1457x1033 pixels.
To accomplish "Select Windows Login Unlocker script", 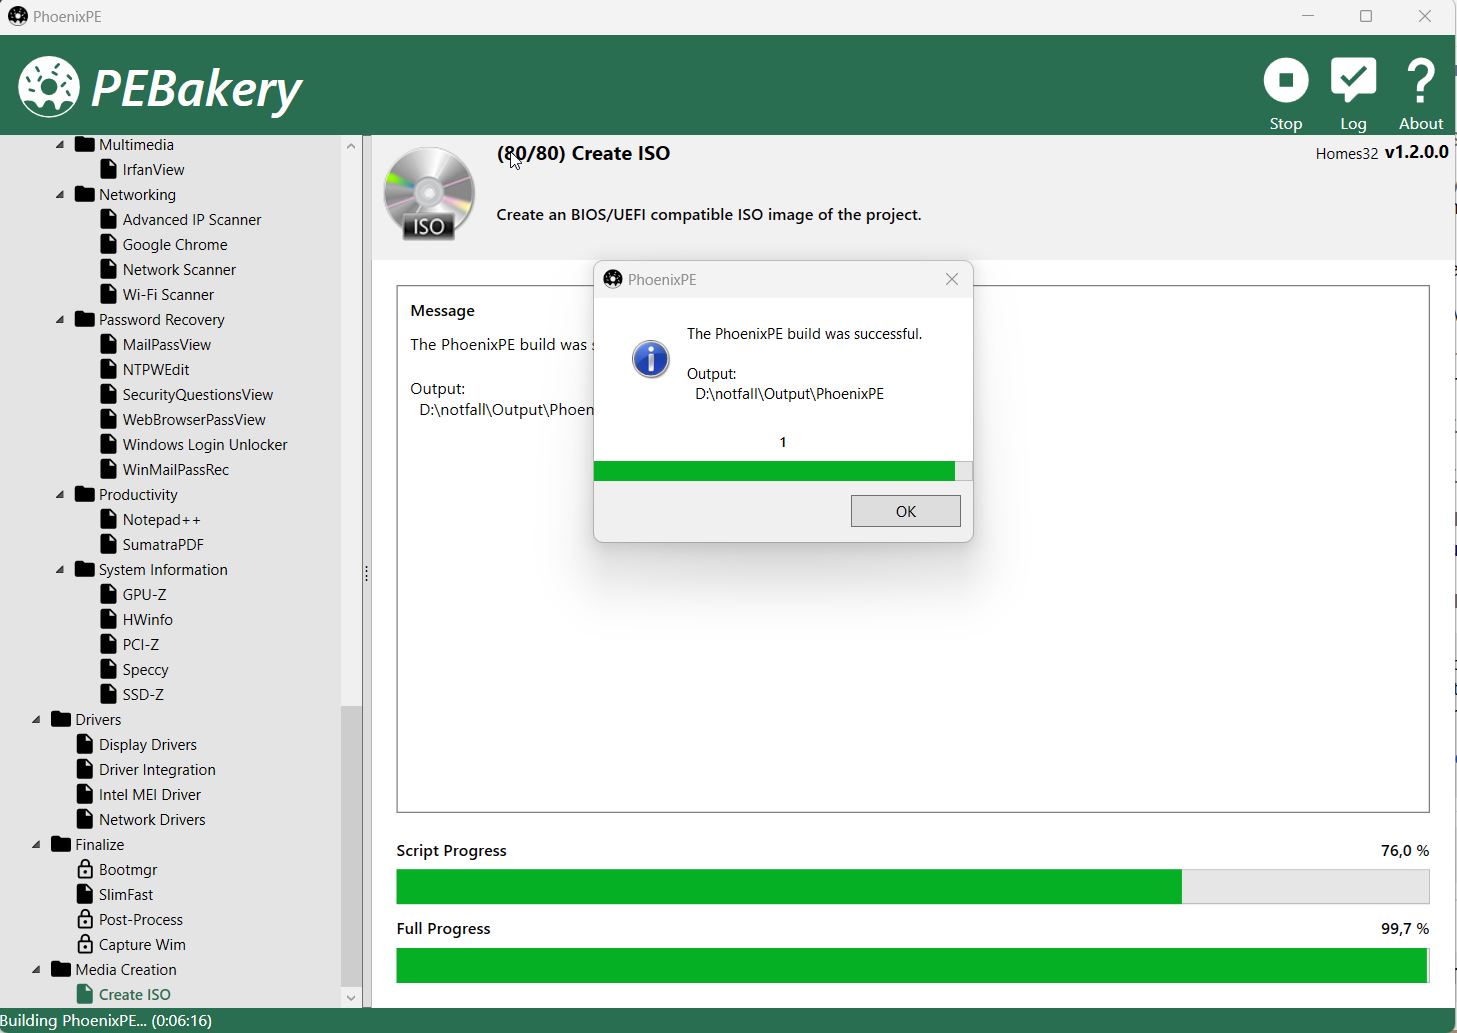I will [205, 444].
